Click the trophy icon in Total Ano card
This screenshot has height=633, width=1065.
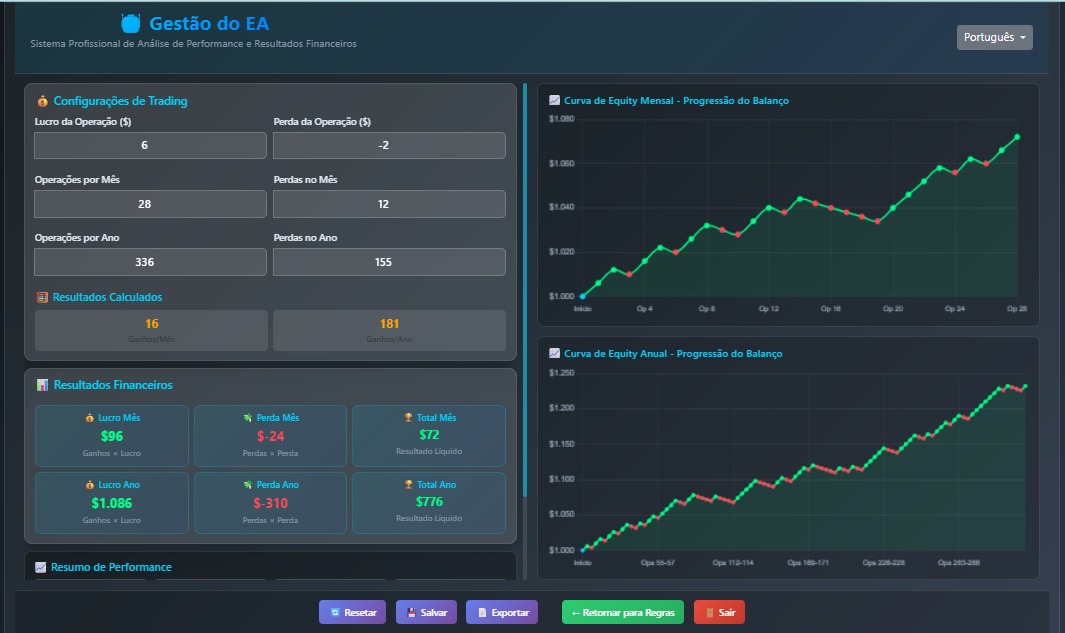(408, 485)
